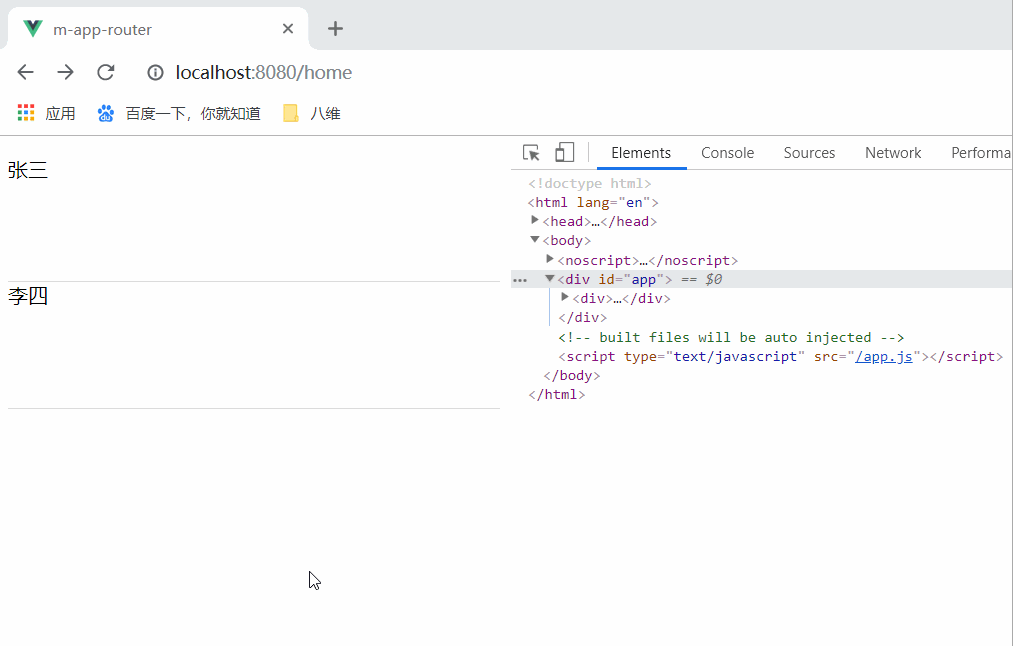Expand the nested div child node
1013x646 pixels.
click(565, 297)
